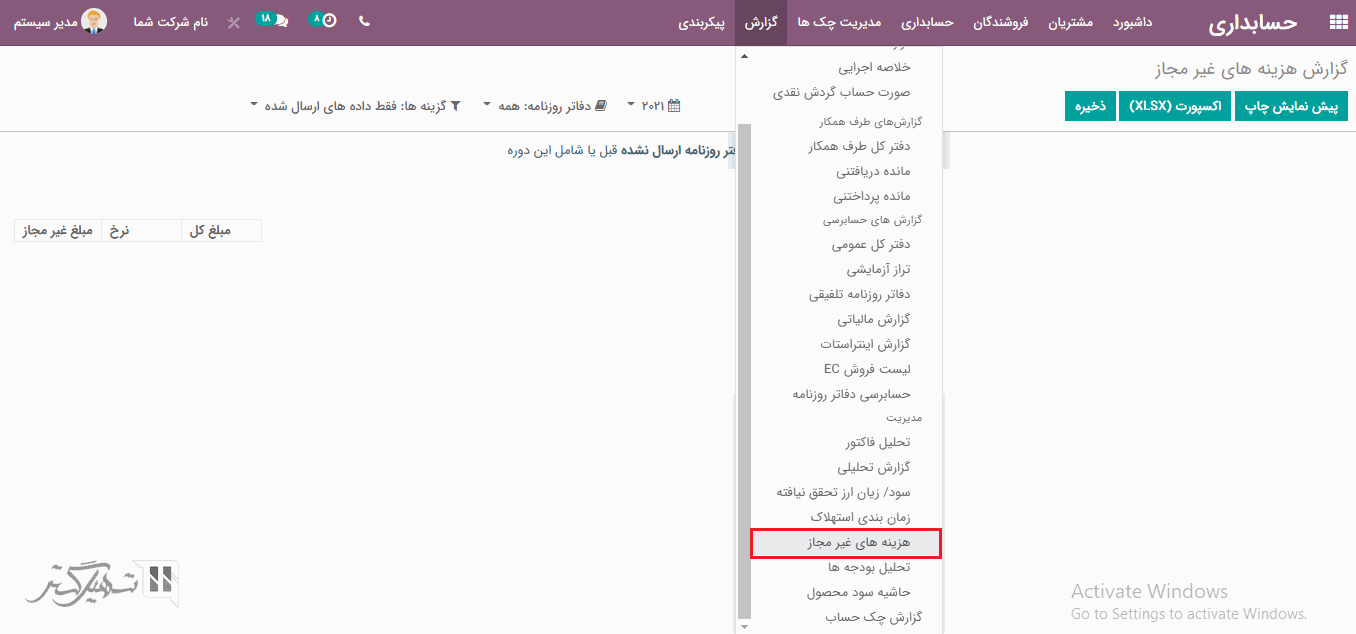Select هزینه های غیر مجاز menu entry
The height and width of the screenshot is (634, 1356).
(845, 543)
